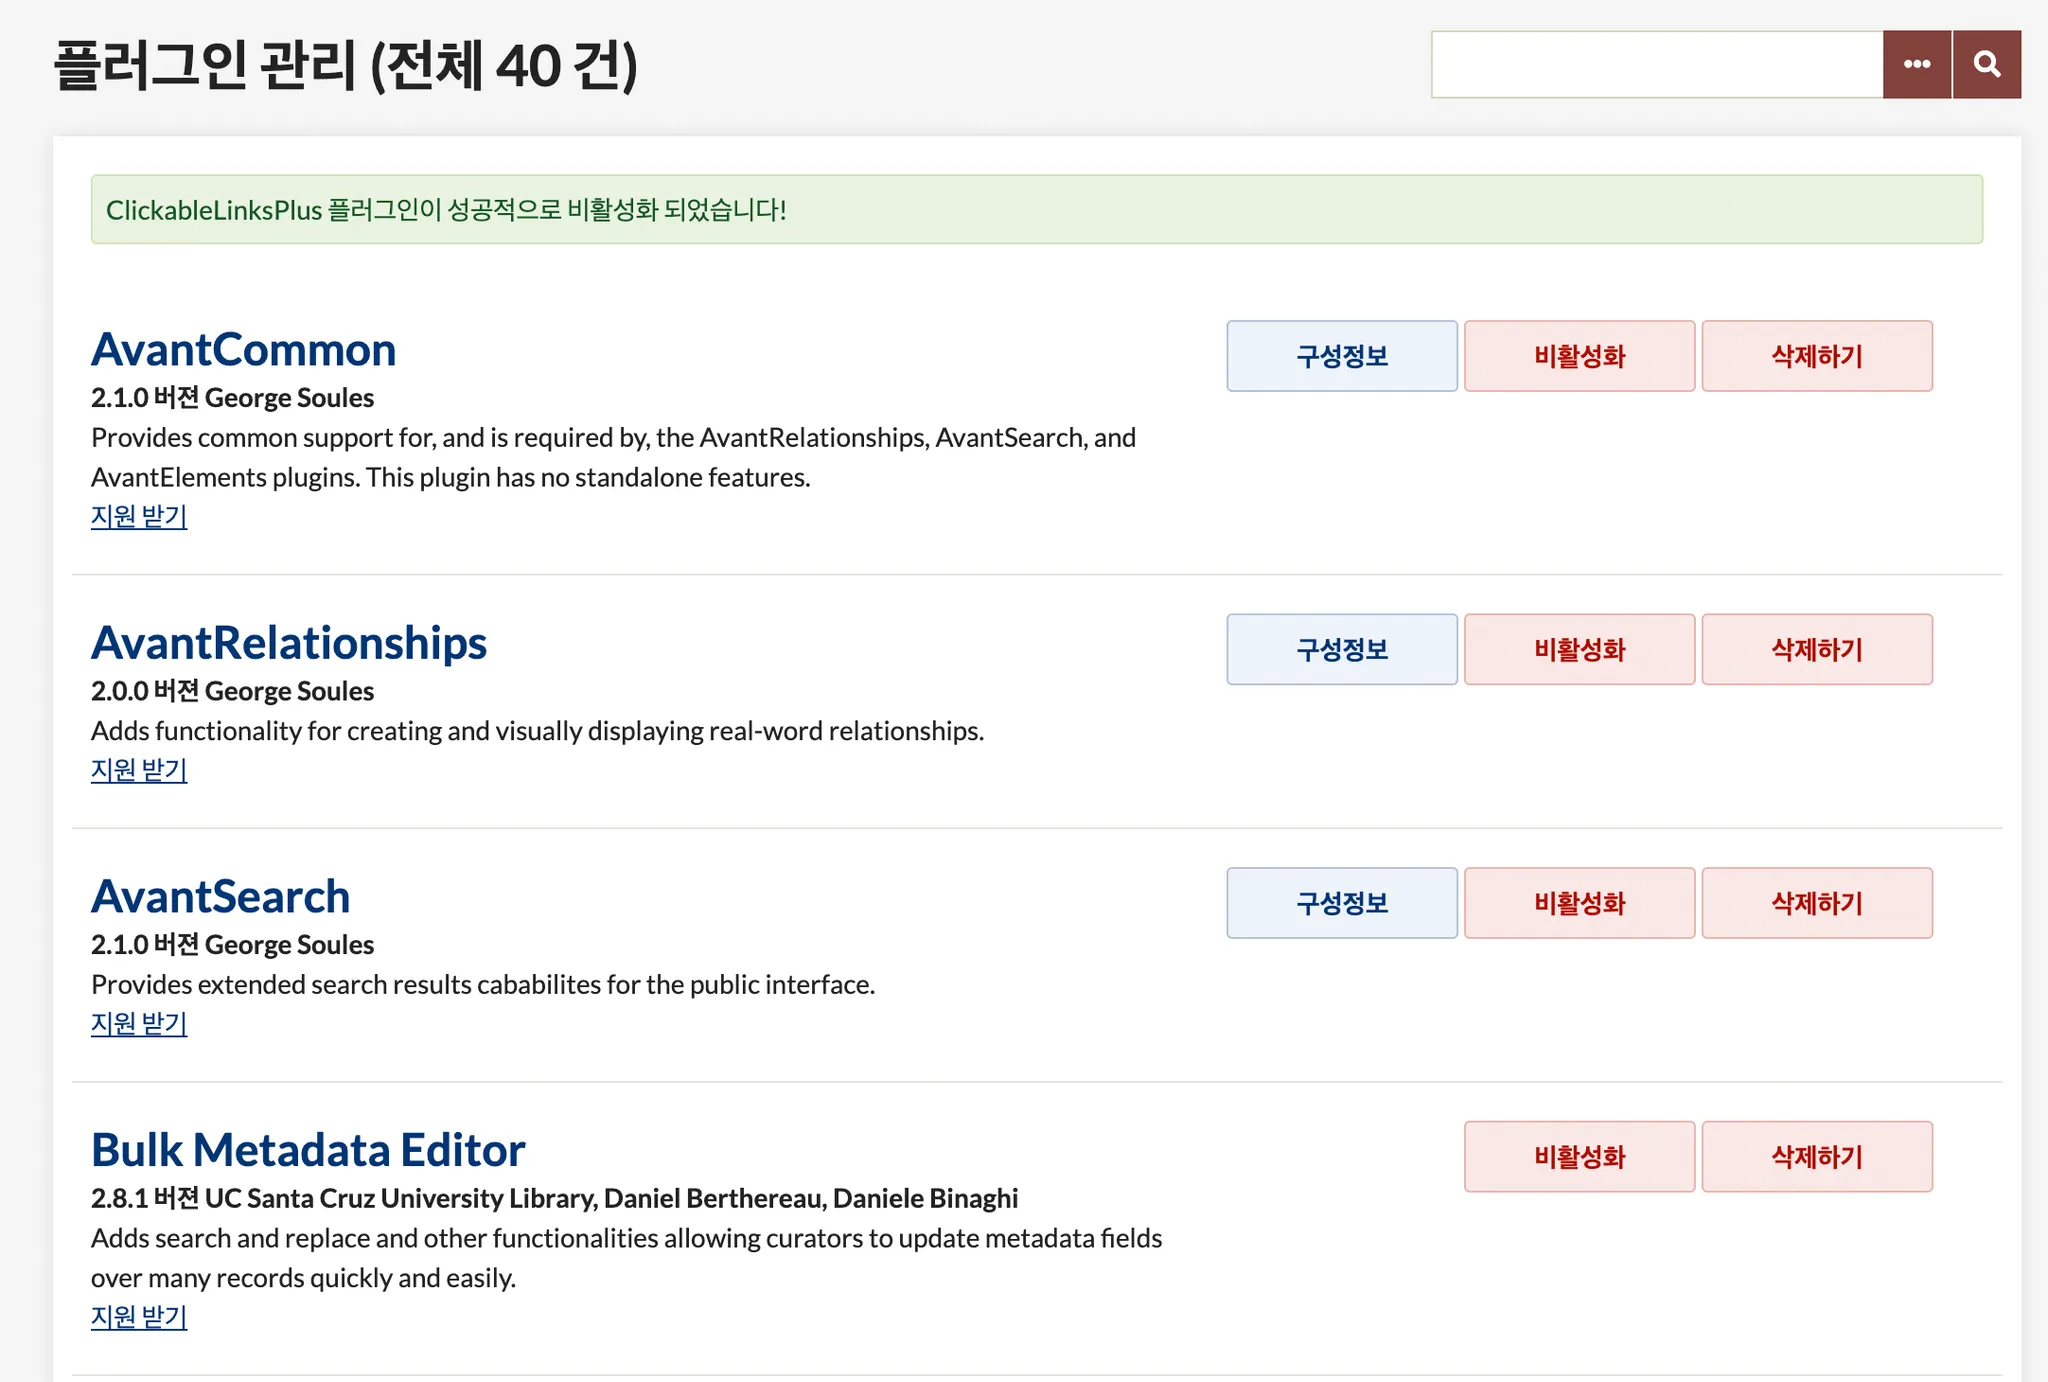This screenshot has height=1382, width=2048.
Task: Click the AvantSearch plugin title
Action: [220, 896]
